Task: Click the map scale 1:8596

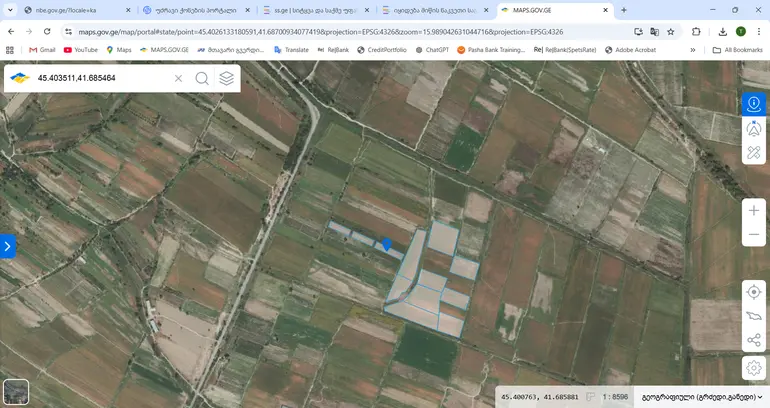Action: coord(615,397)
